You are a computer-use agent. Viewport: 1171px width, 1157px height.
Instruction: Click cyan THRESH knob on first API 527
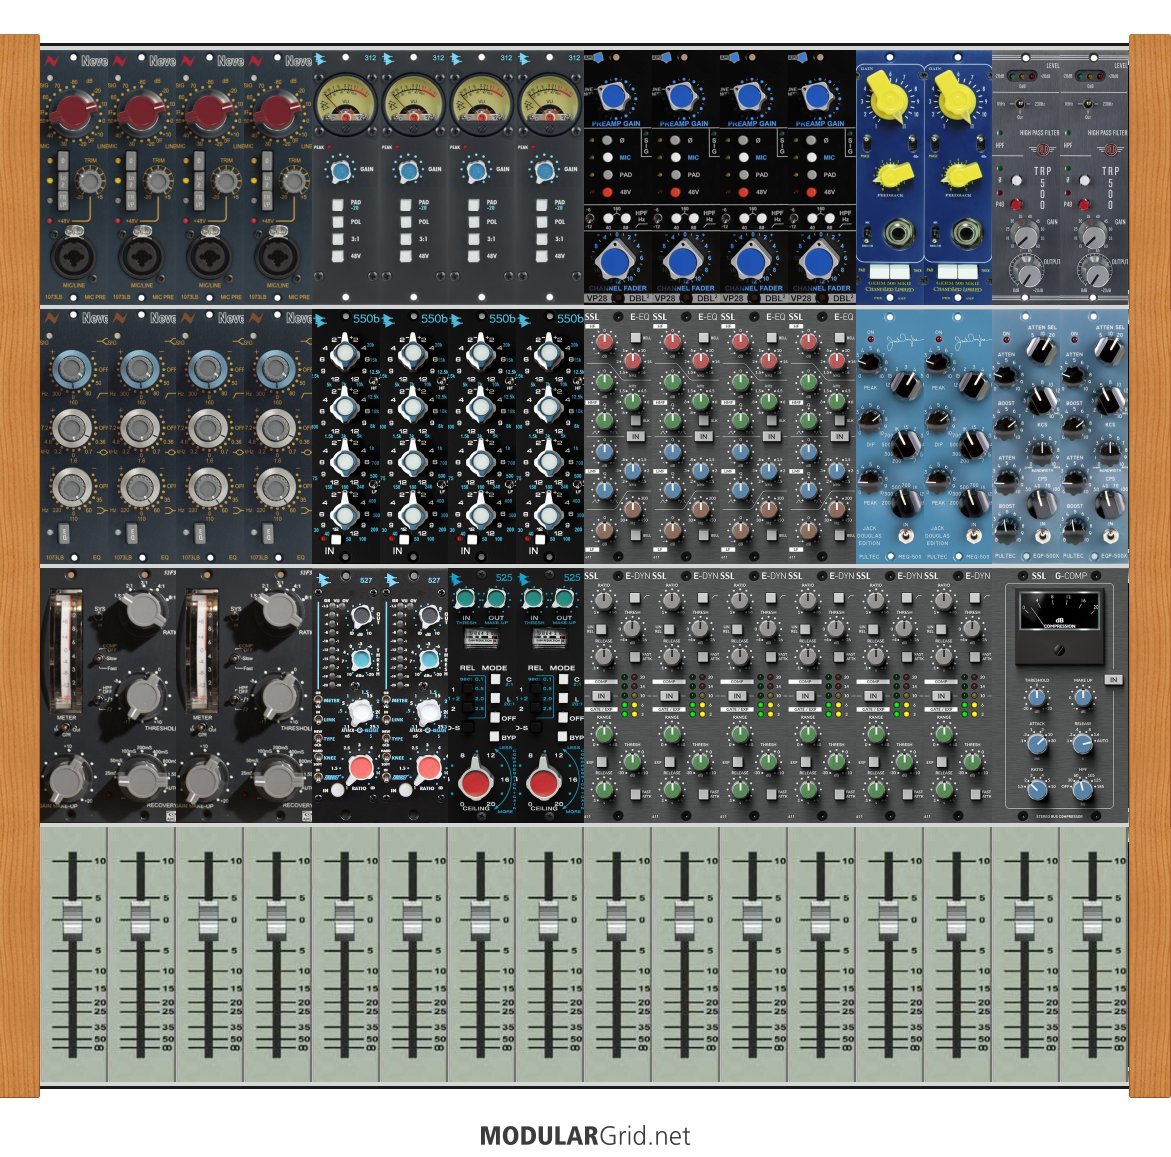[361, 660]
